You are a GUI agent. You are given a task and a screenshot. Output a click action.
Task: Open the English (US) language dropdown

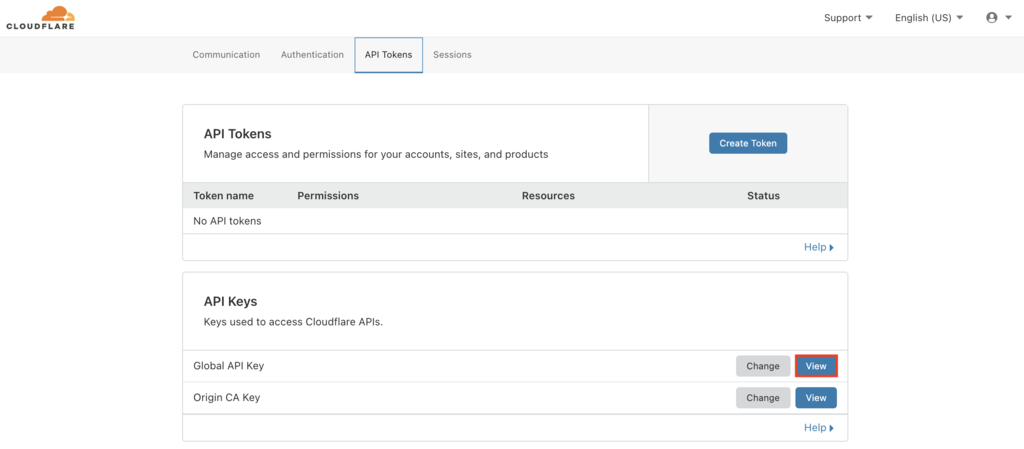(929, 18)
